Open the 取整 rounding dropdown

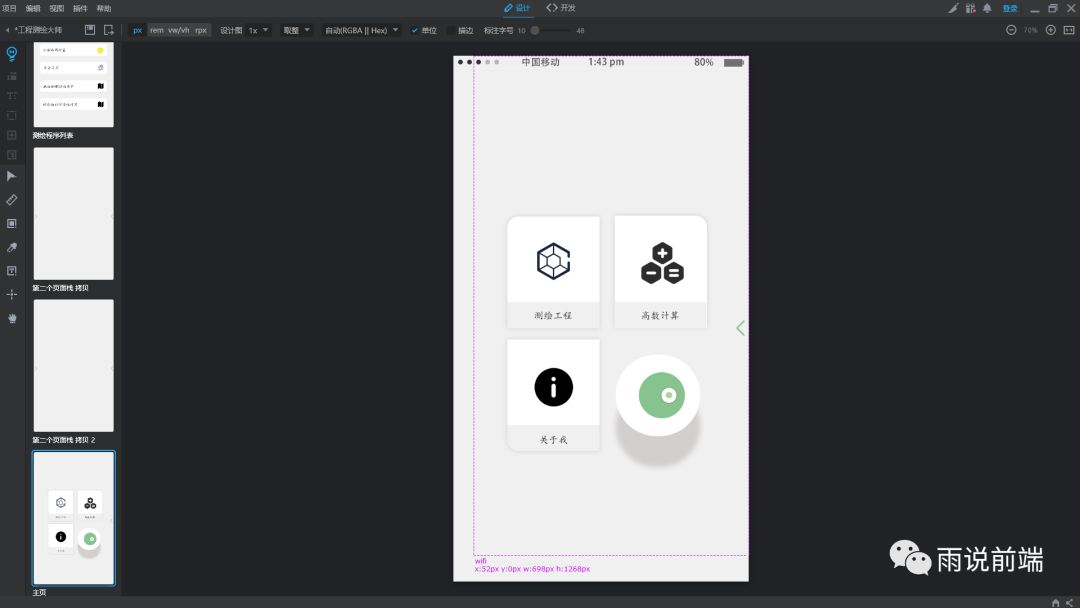[296, 30]
